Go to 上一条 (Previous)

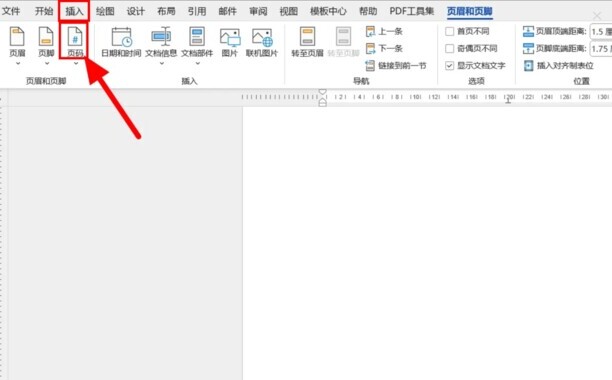pyautogui.click(x=384, y=31)
